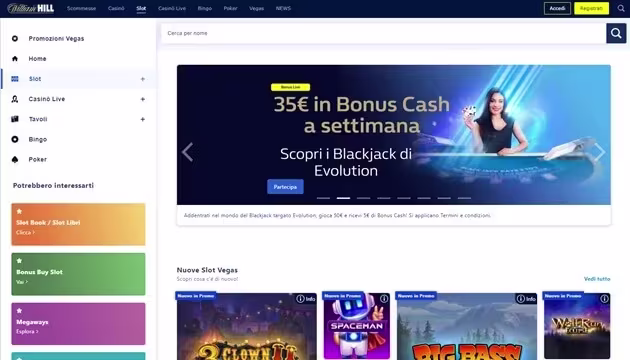
Task: Click the Poker spade icon
Action: coord(15,160)
